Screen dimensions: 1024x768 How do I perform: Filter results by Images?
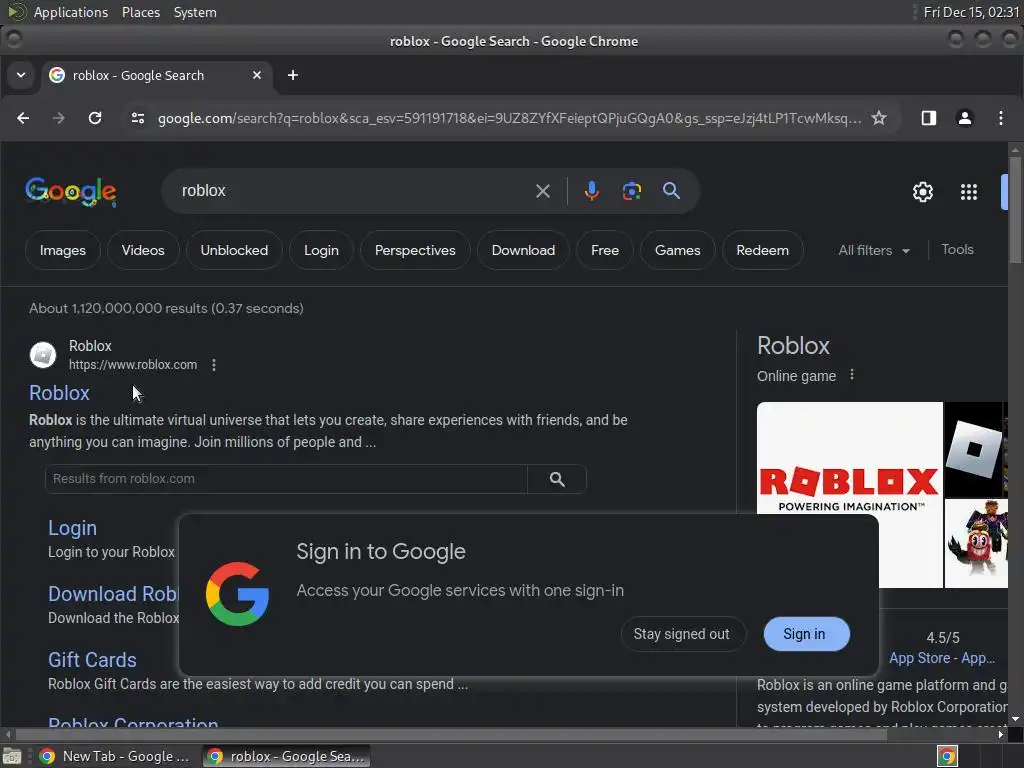coord(63,251)
